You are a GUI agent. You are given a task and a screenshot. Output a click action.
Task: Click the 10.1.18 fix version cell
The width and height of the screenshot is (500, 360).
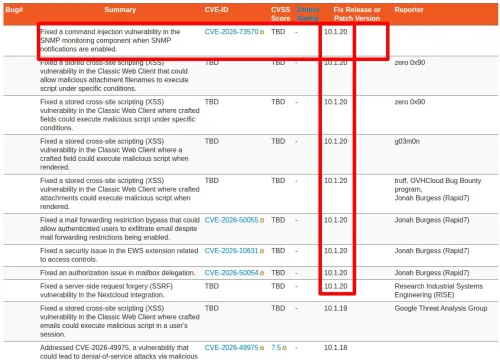[x=336, y=347]
